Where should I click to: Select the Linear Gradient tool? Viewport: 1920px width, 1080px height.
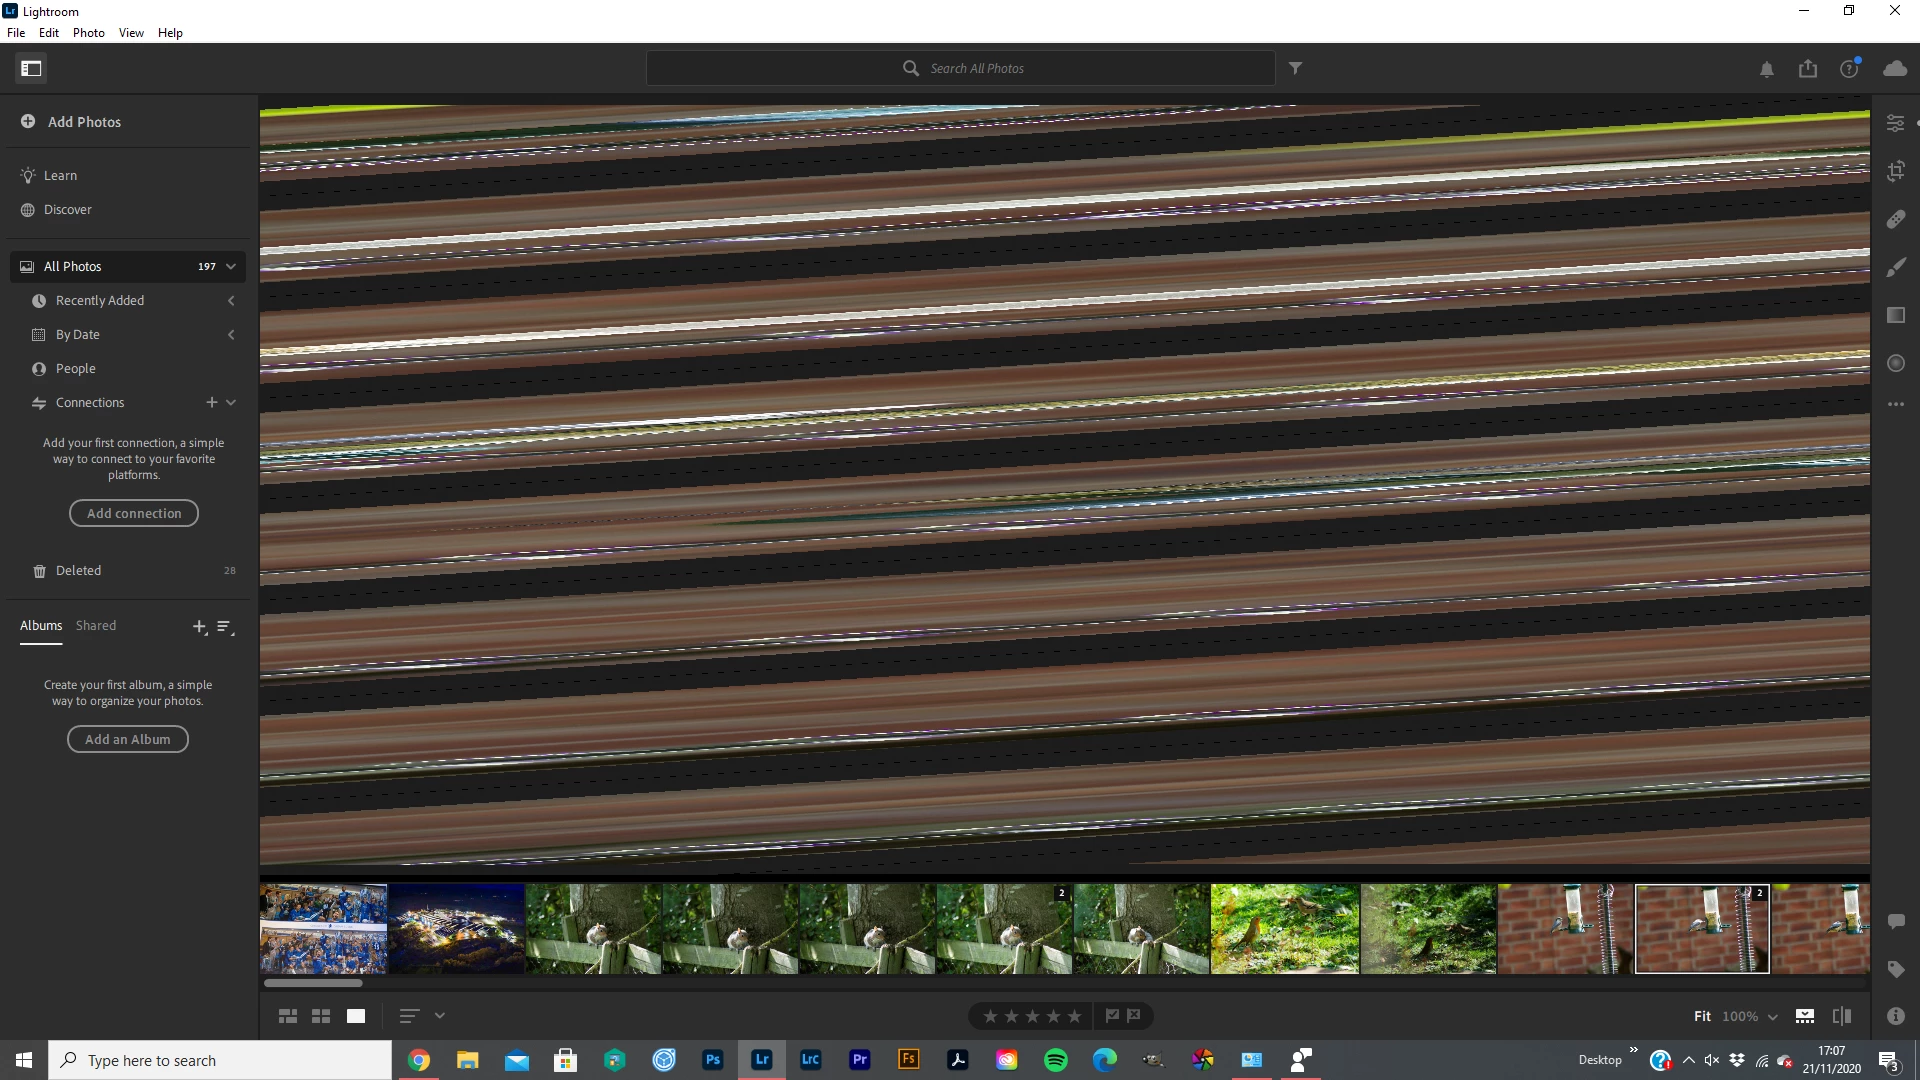1895,315
